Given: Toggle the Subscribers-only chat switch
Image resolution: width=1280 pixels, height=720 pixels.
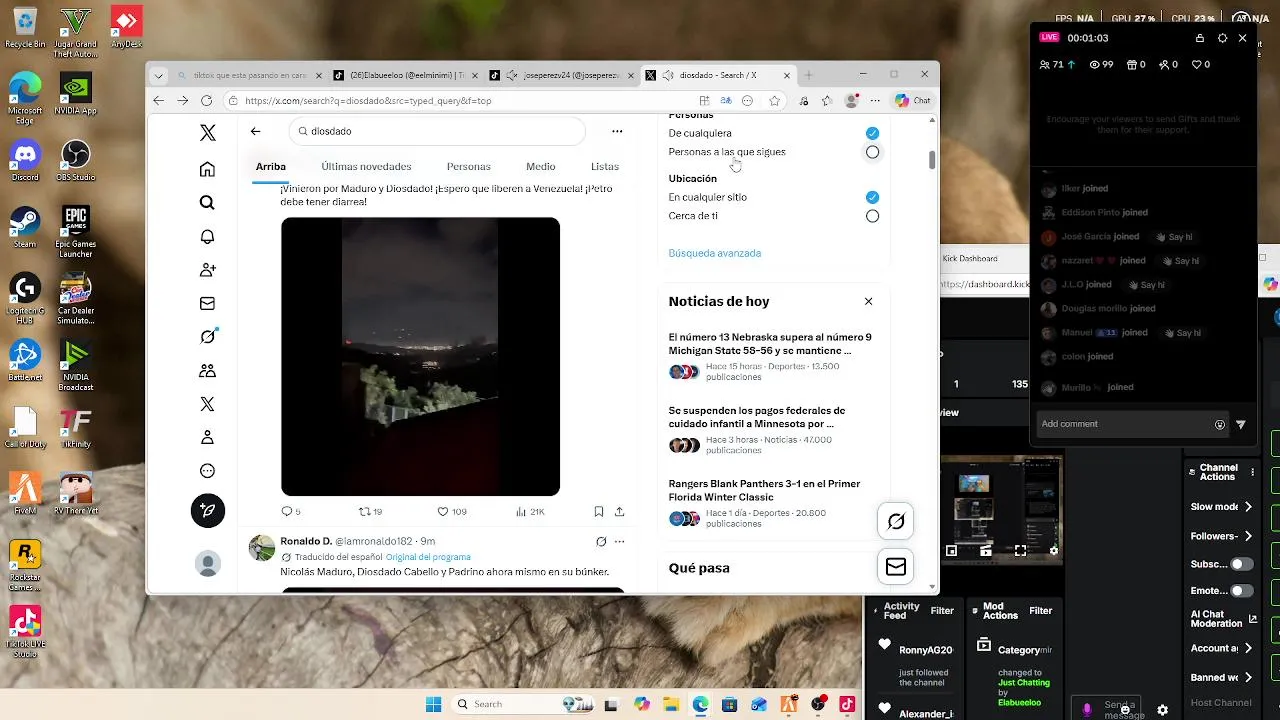Looking at the screenshot, I should (1241, 564).
